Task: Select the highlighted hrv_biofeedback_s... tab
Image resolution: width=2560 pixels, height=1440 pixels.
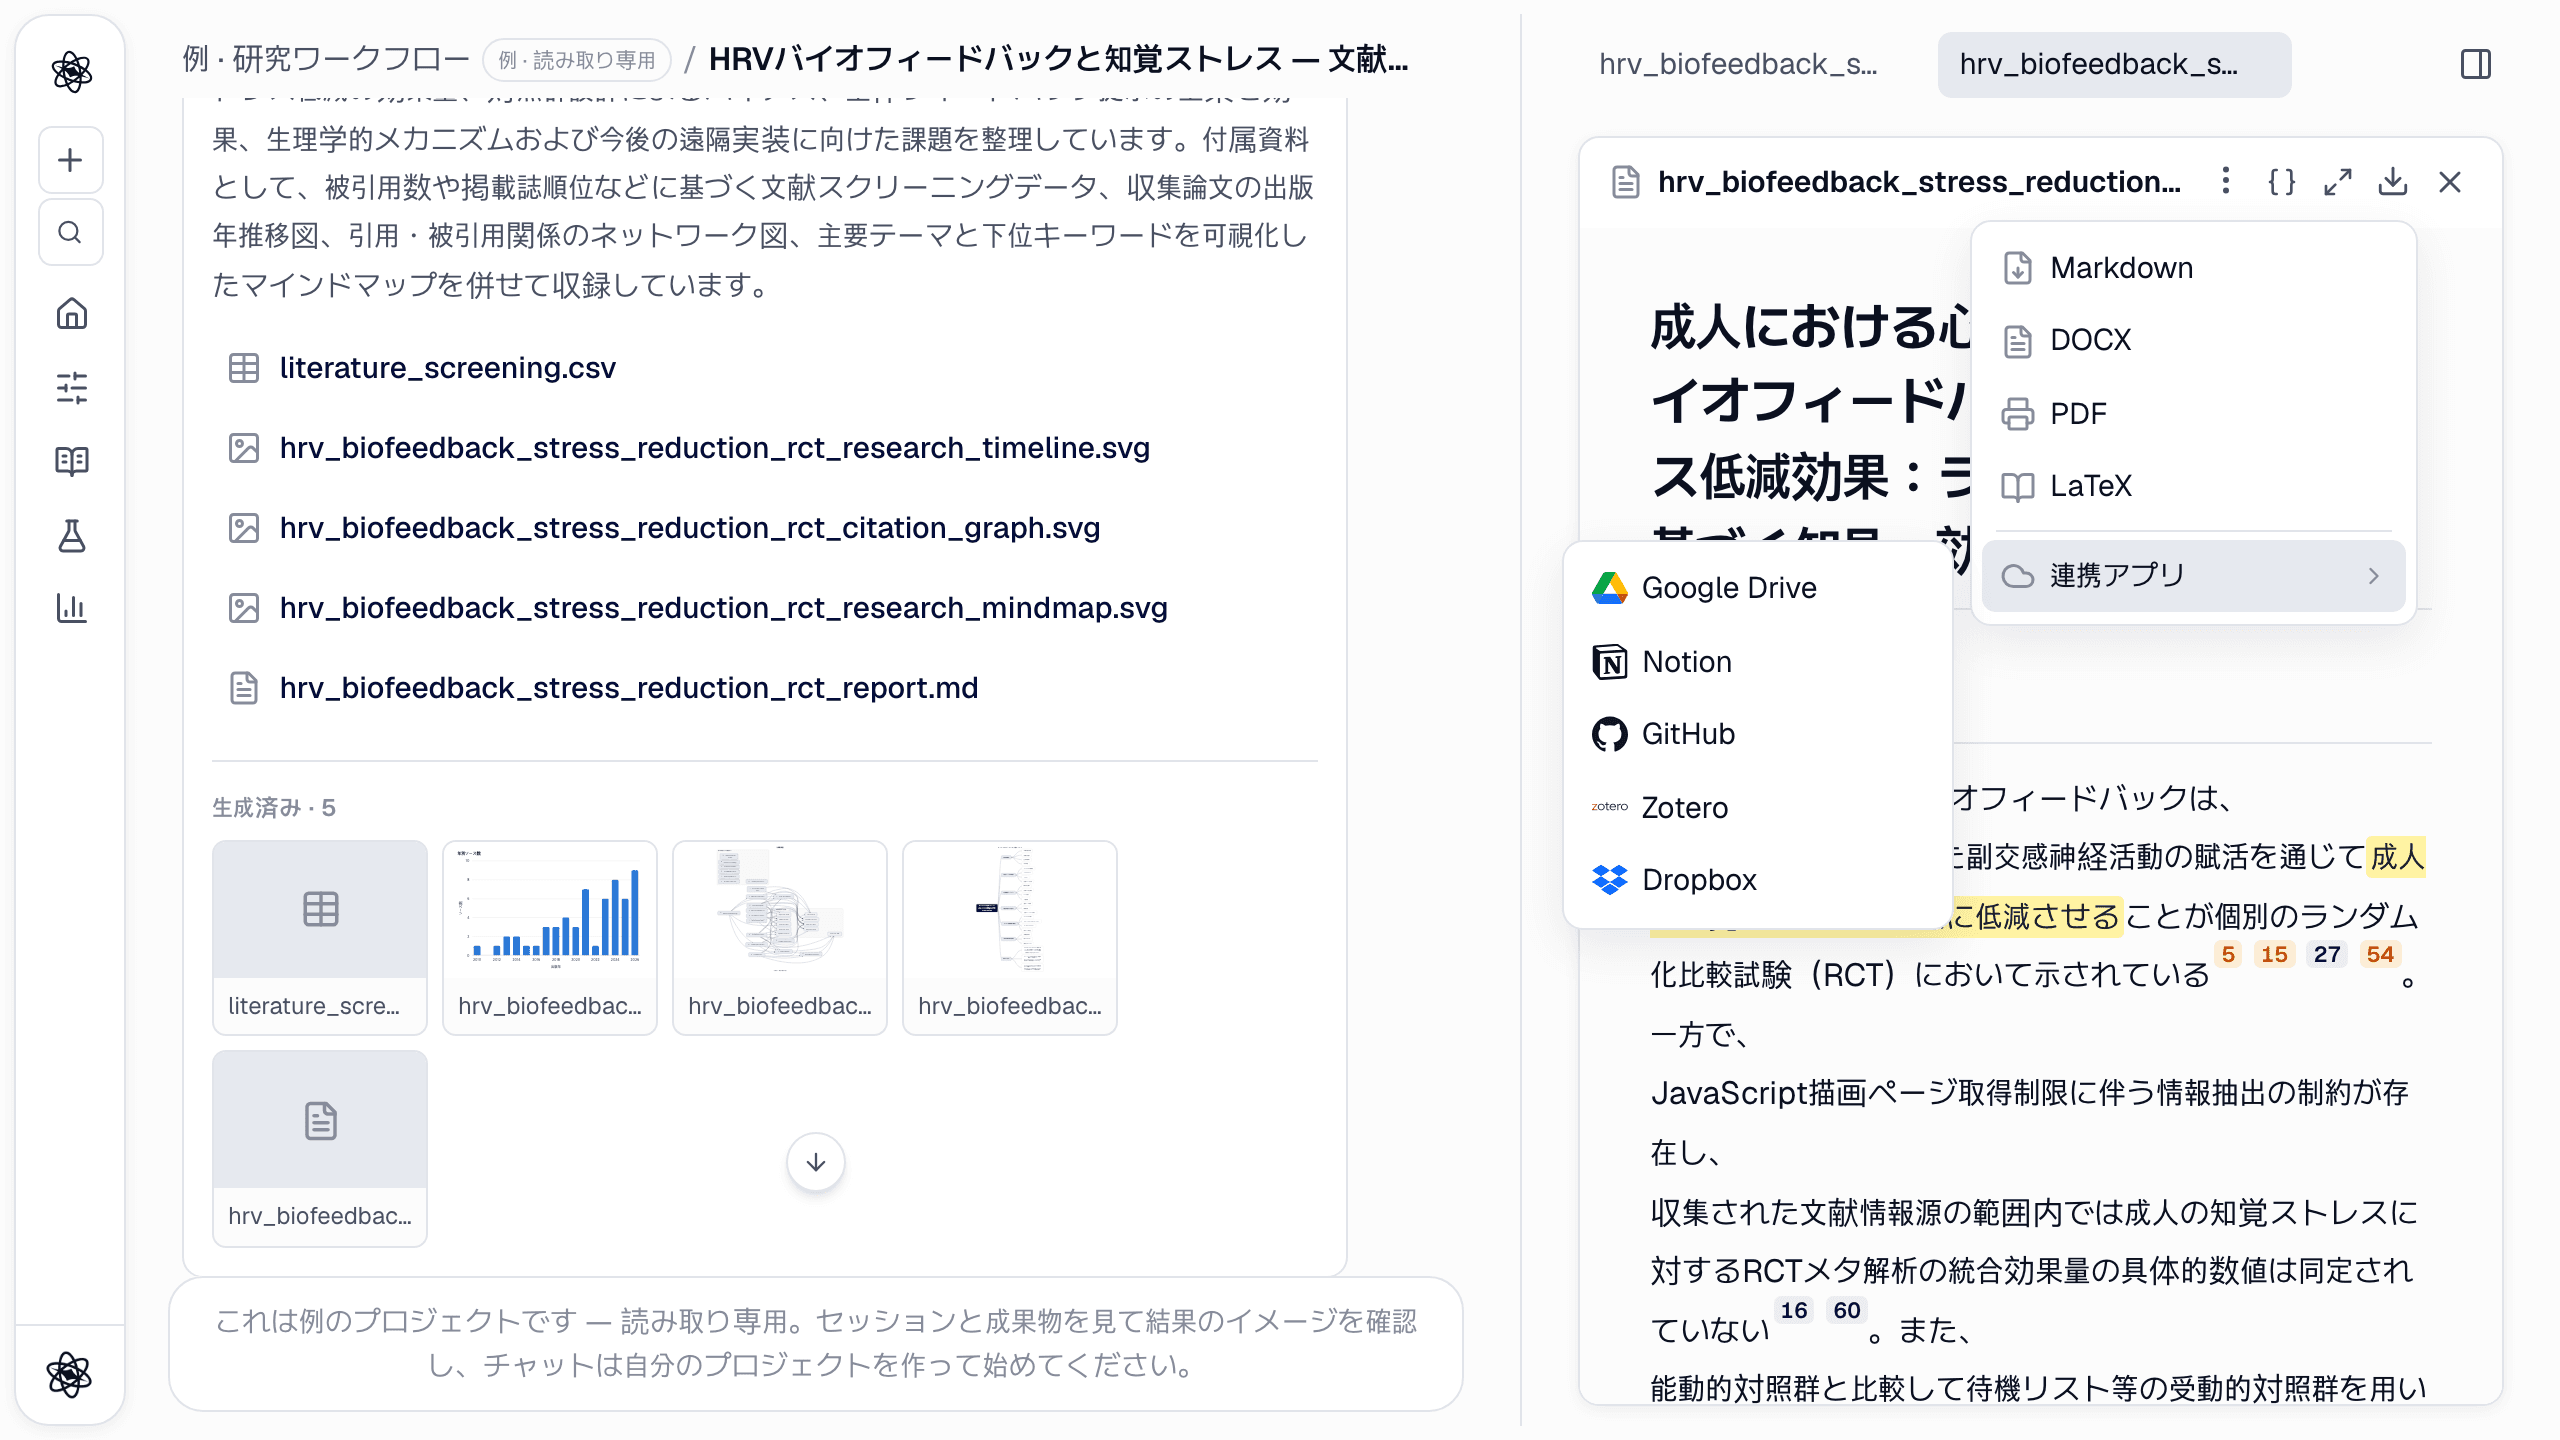Action: pos(2114,65)
